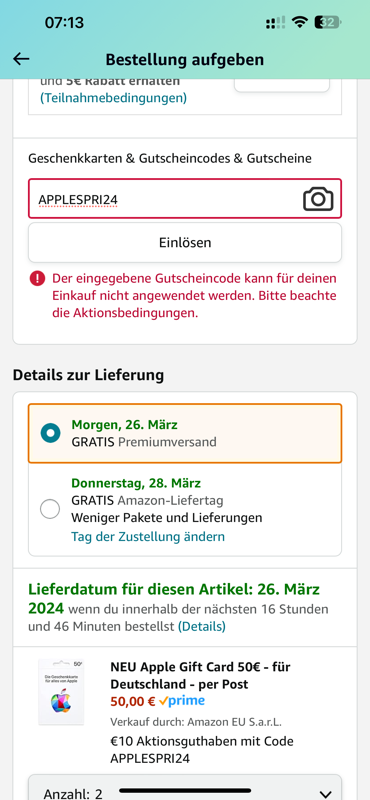Image resolution: width=370 pixels, height=800 pixels.
Task: Open the Teilnahmebedingungen link
Action: pos(113,97)
